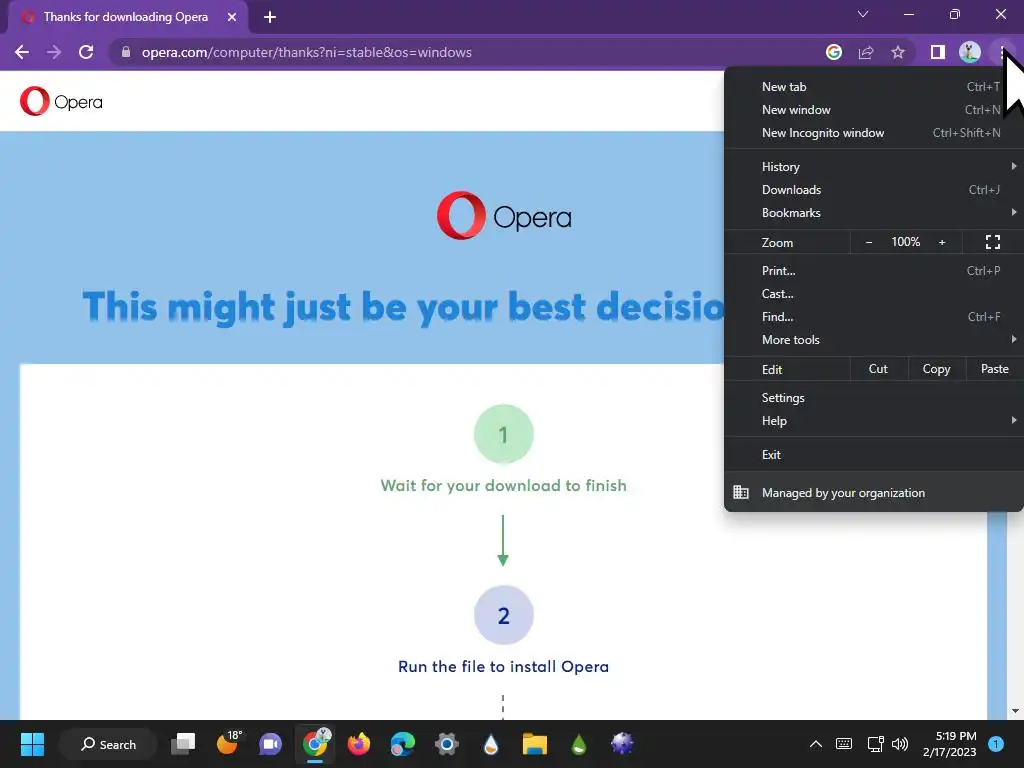Open File Explorer from the taskbar
The image size is (1024, 768).
(x=534, y=744)
